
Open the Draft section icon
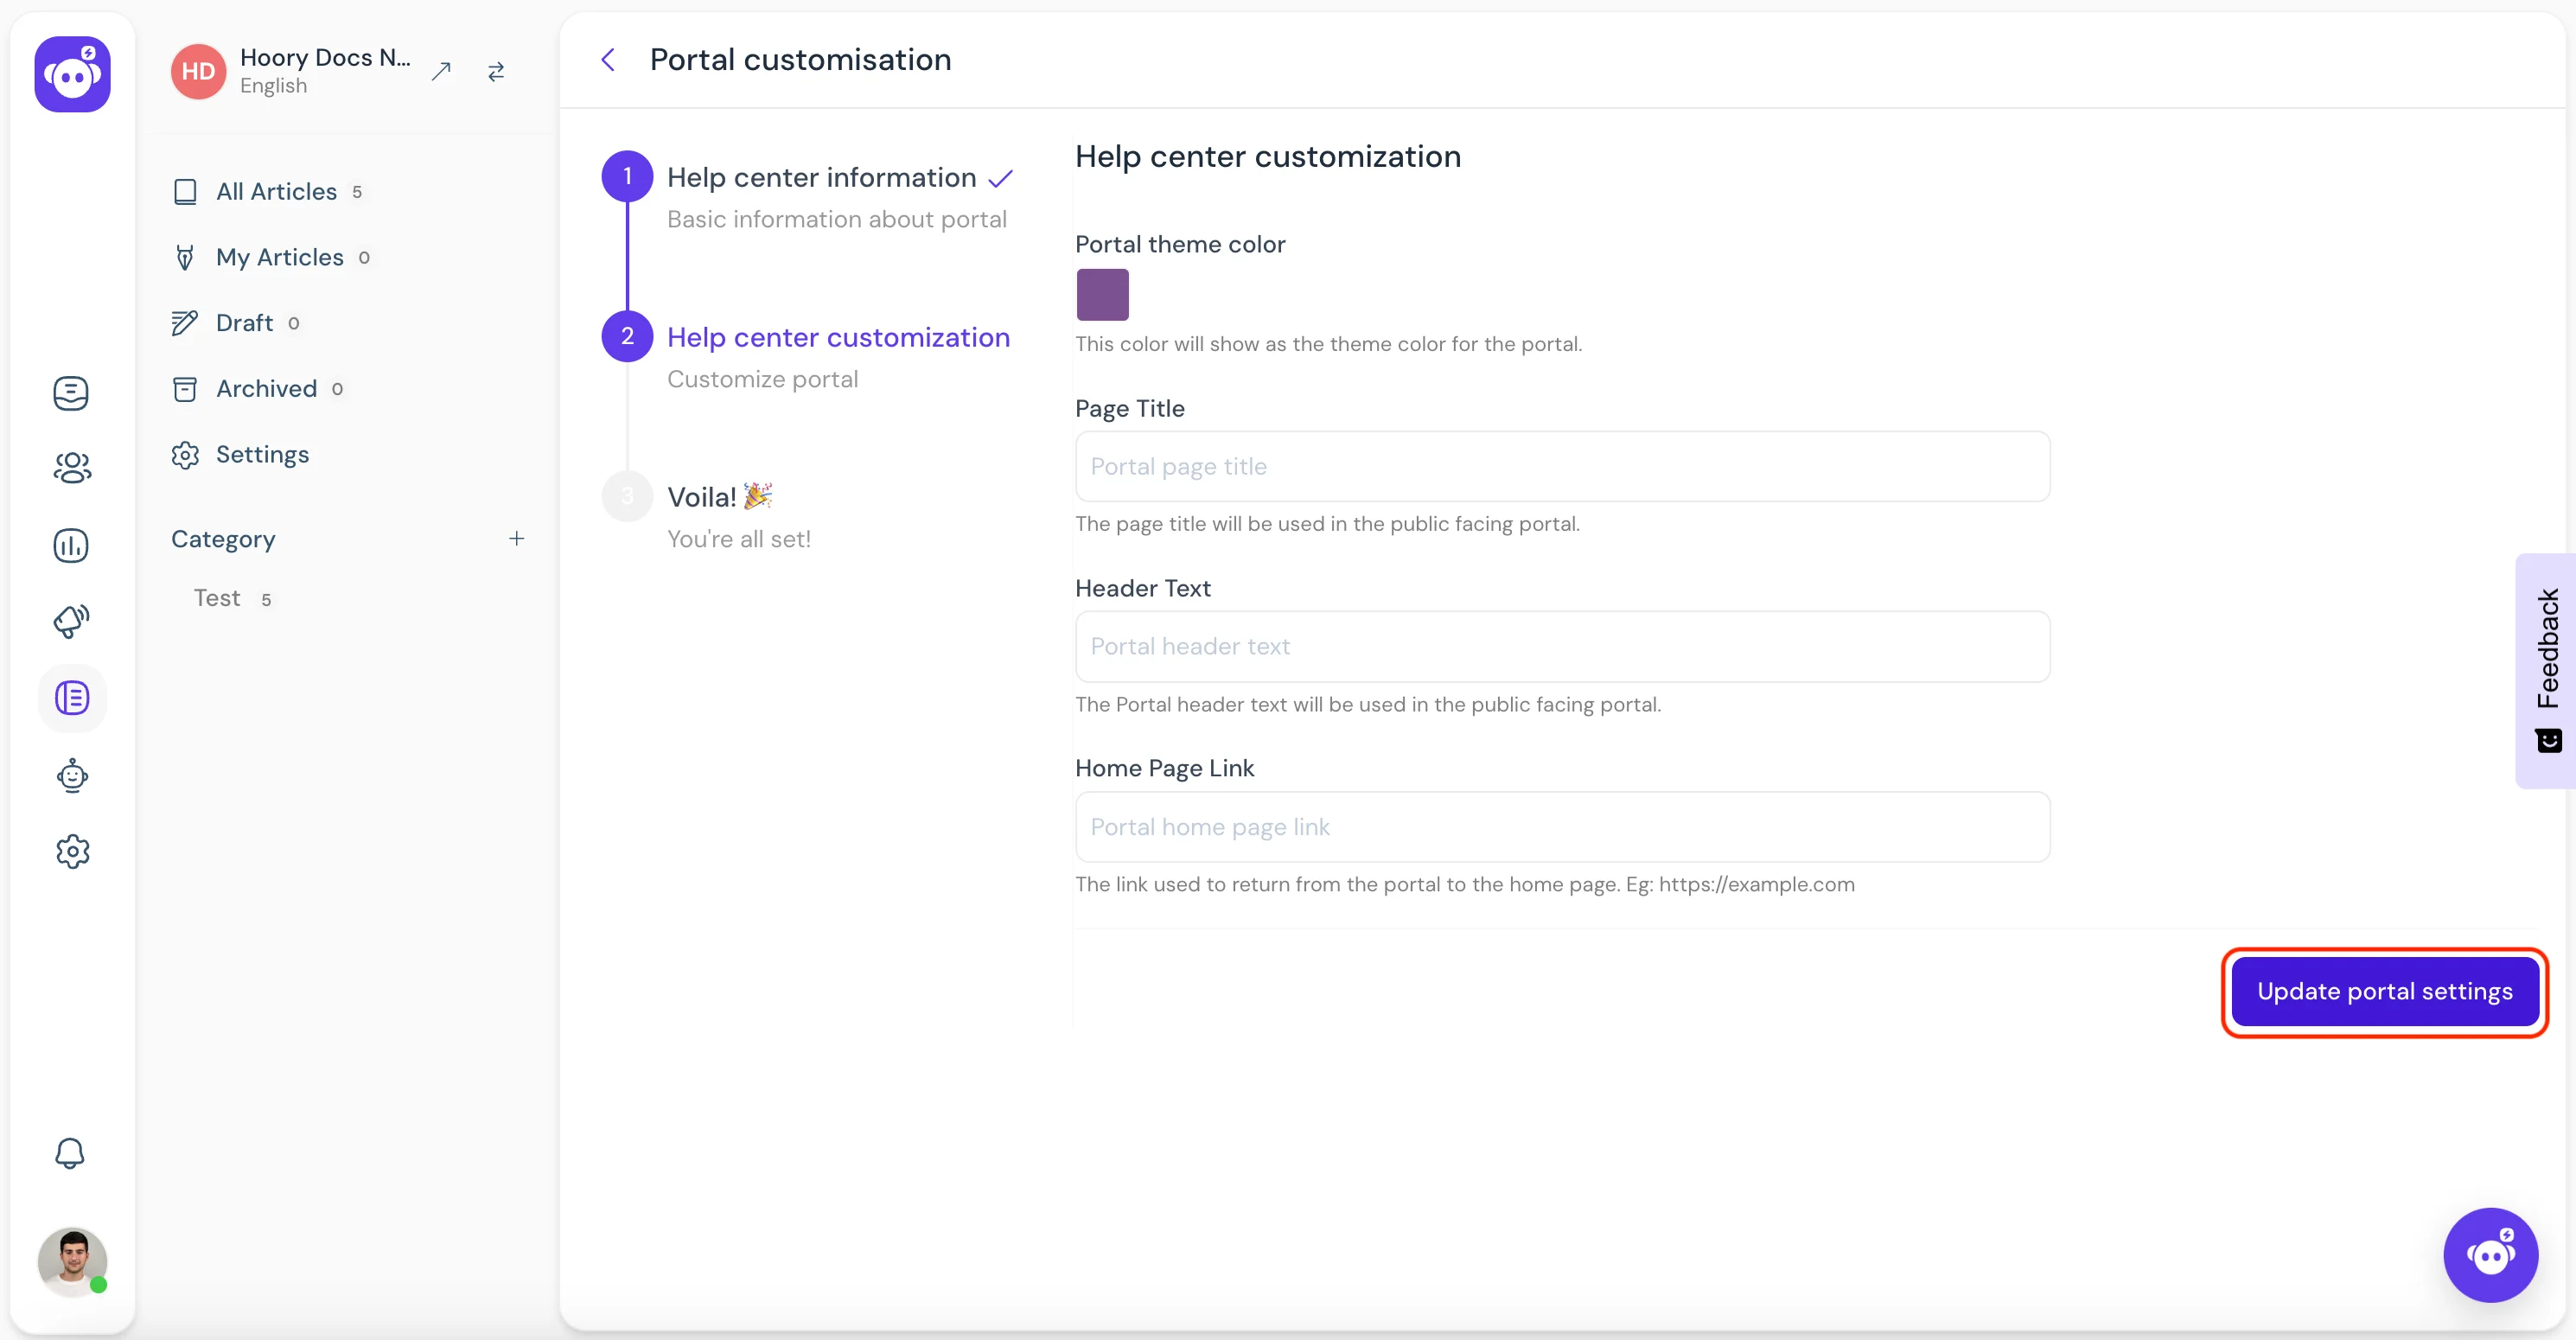click(186, 322)
